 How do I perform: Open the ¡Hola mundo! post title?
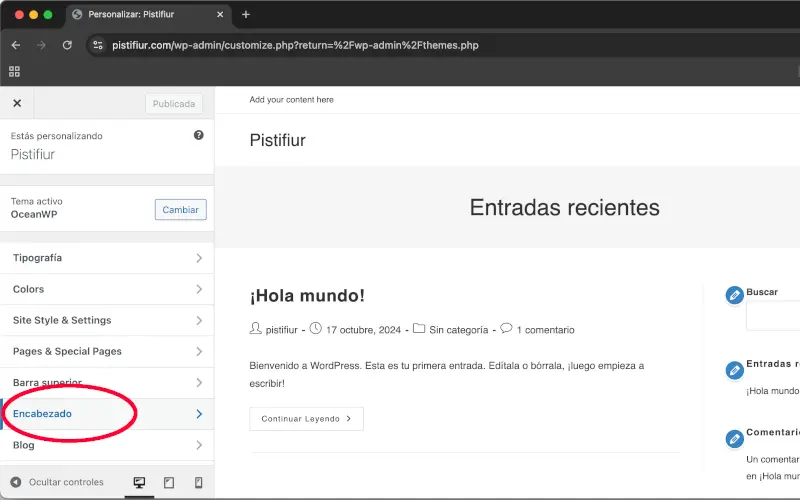coord(307,295)
